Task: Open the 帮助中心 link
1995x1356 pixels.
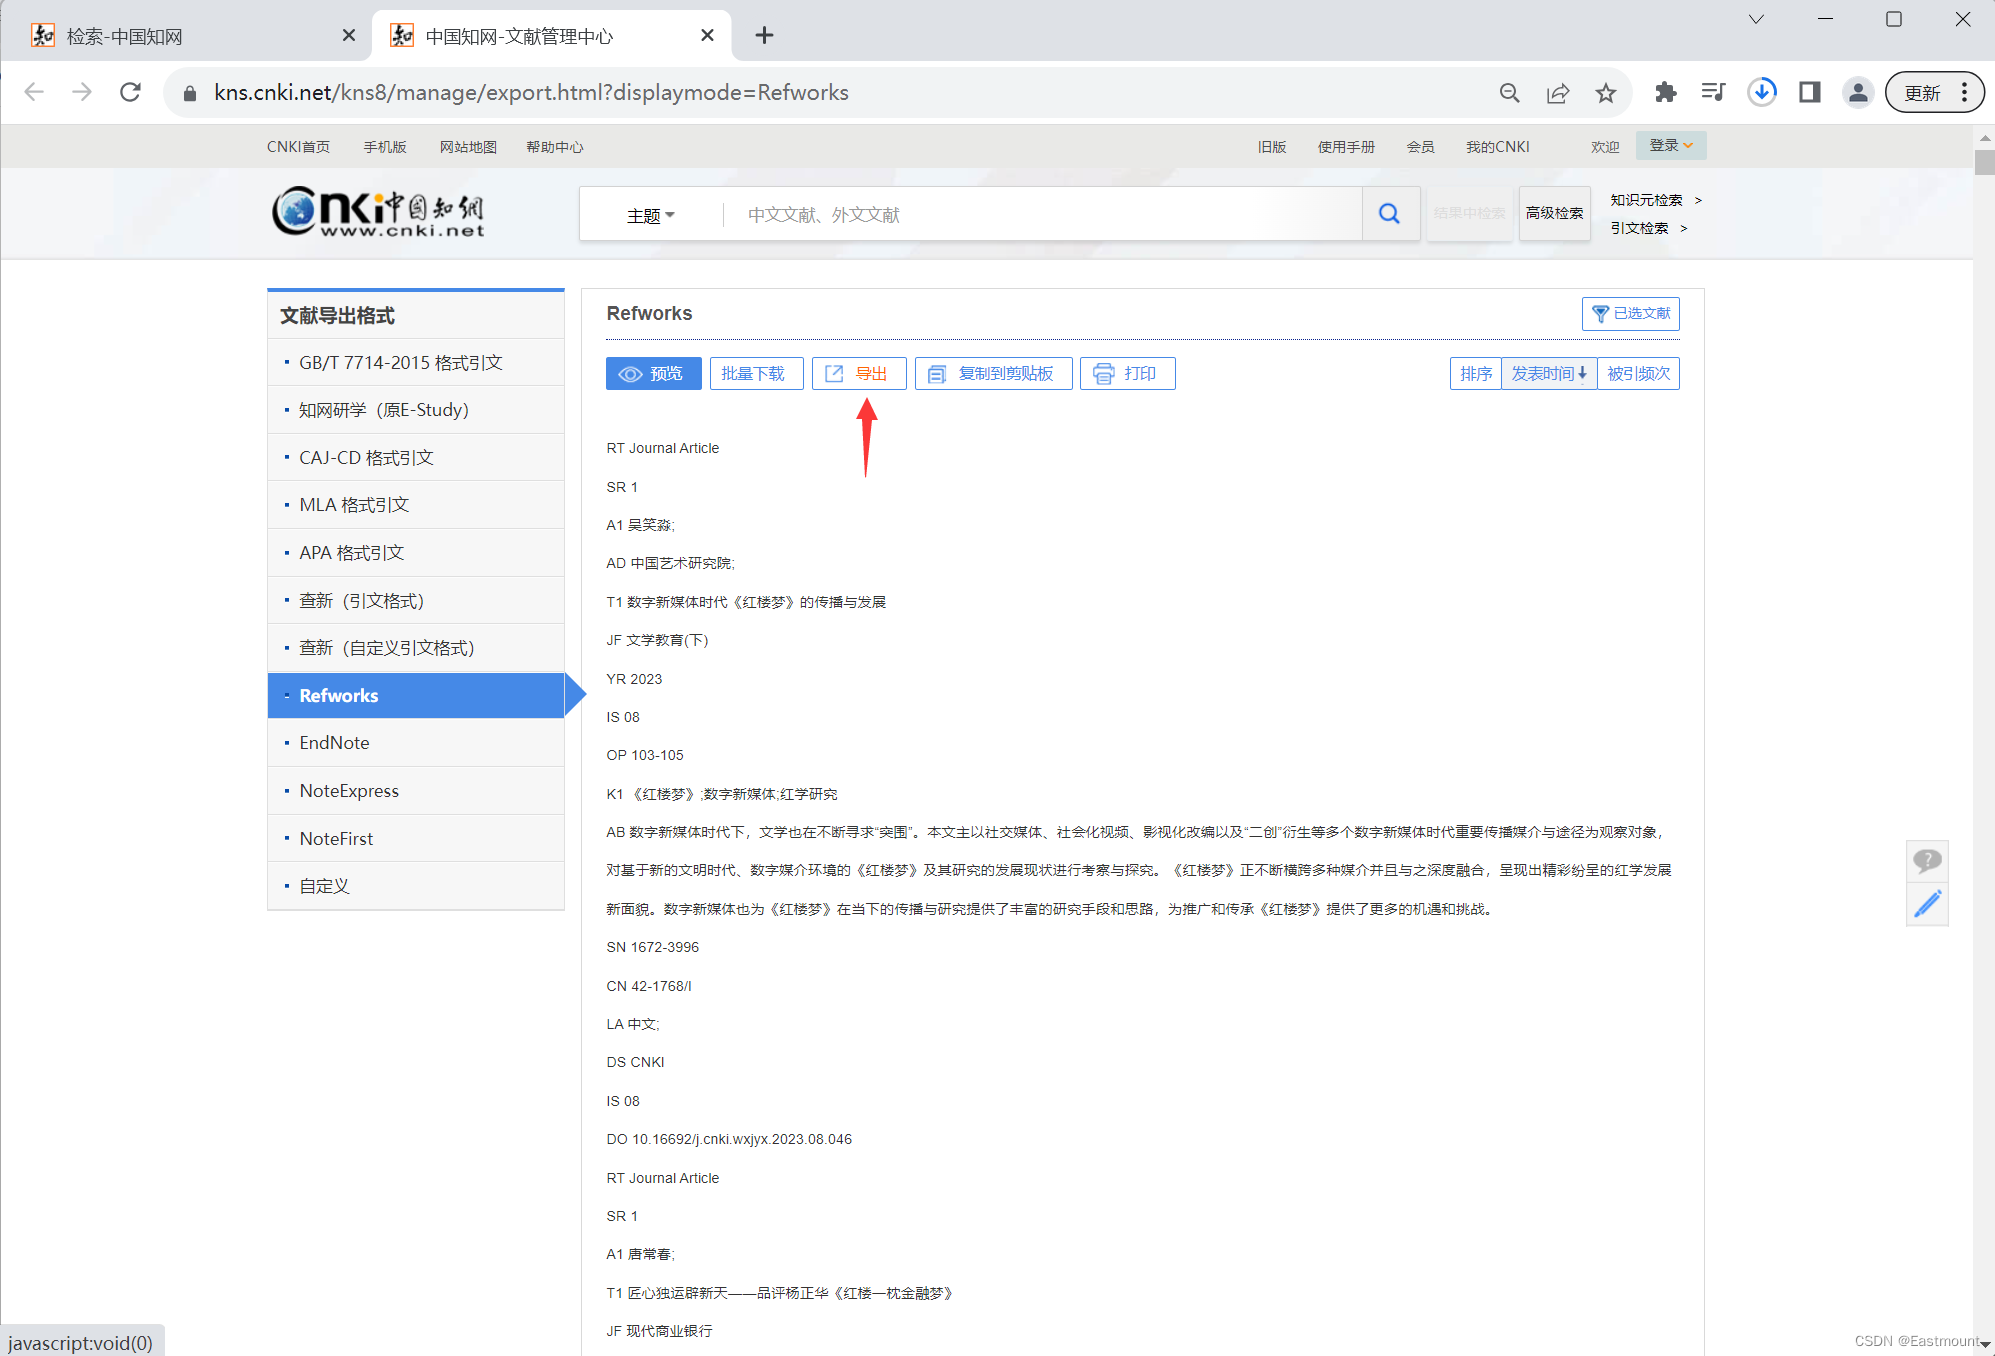Action: tap(555, 147)
